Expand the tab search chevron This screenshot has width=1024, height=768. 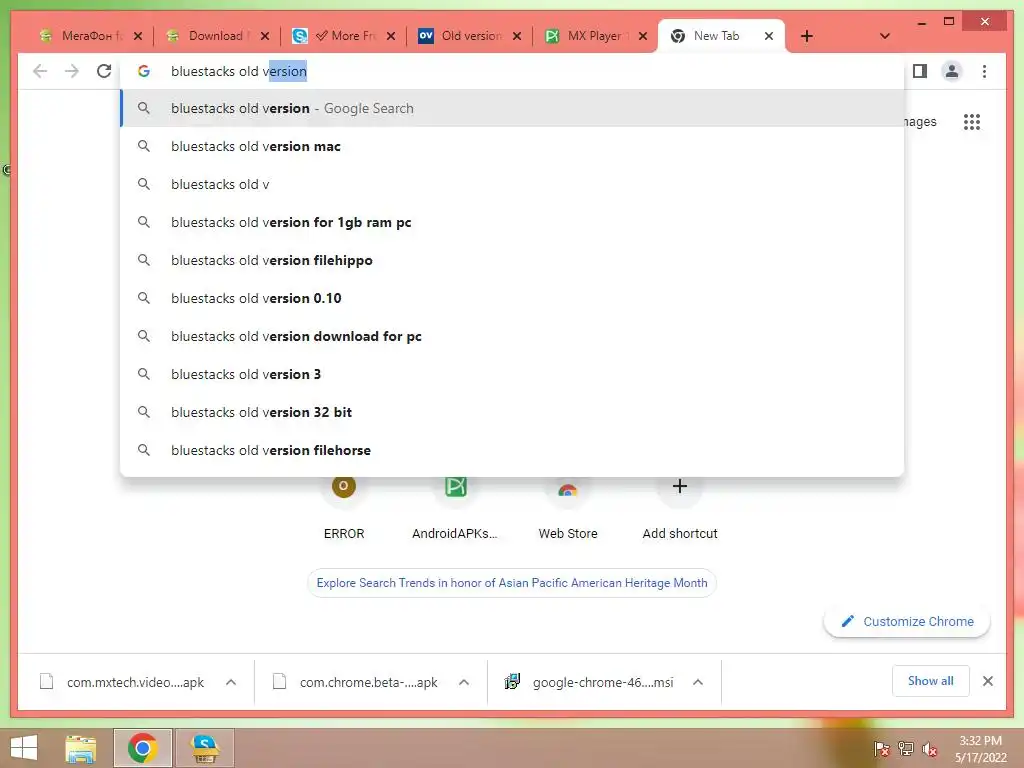884,36
